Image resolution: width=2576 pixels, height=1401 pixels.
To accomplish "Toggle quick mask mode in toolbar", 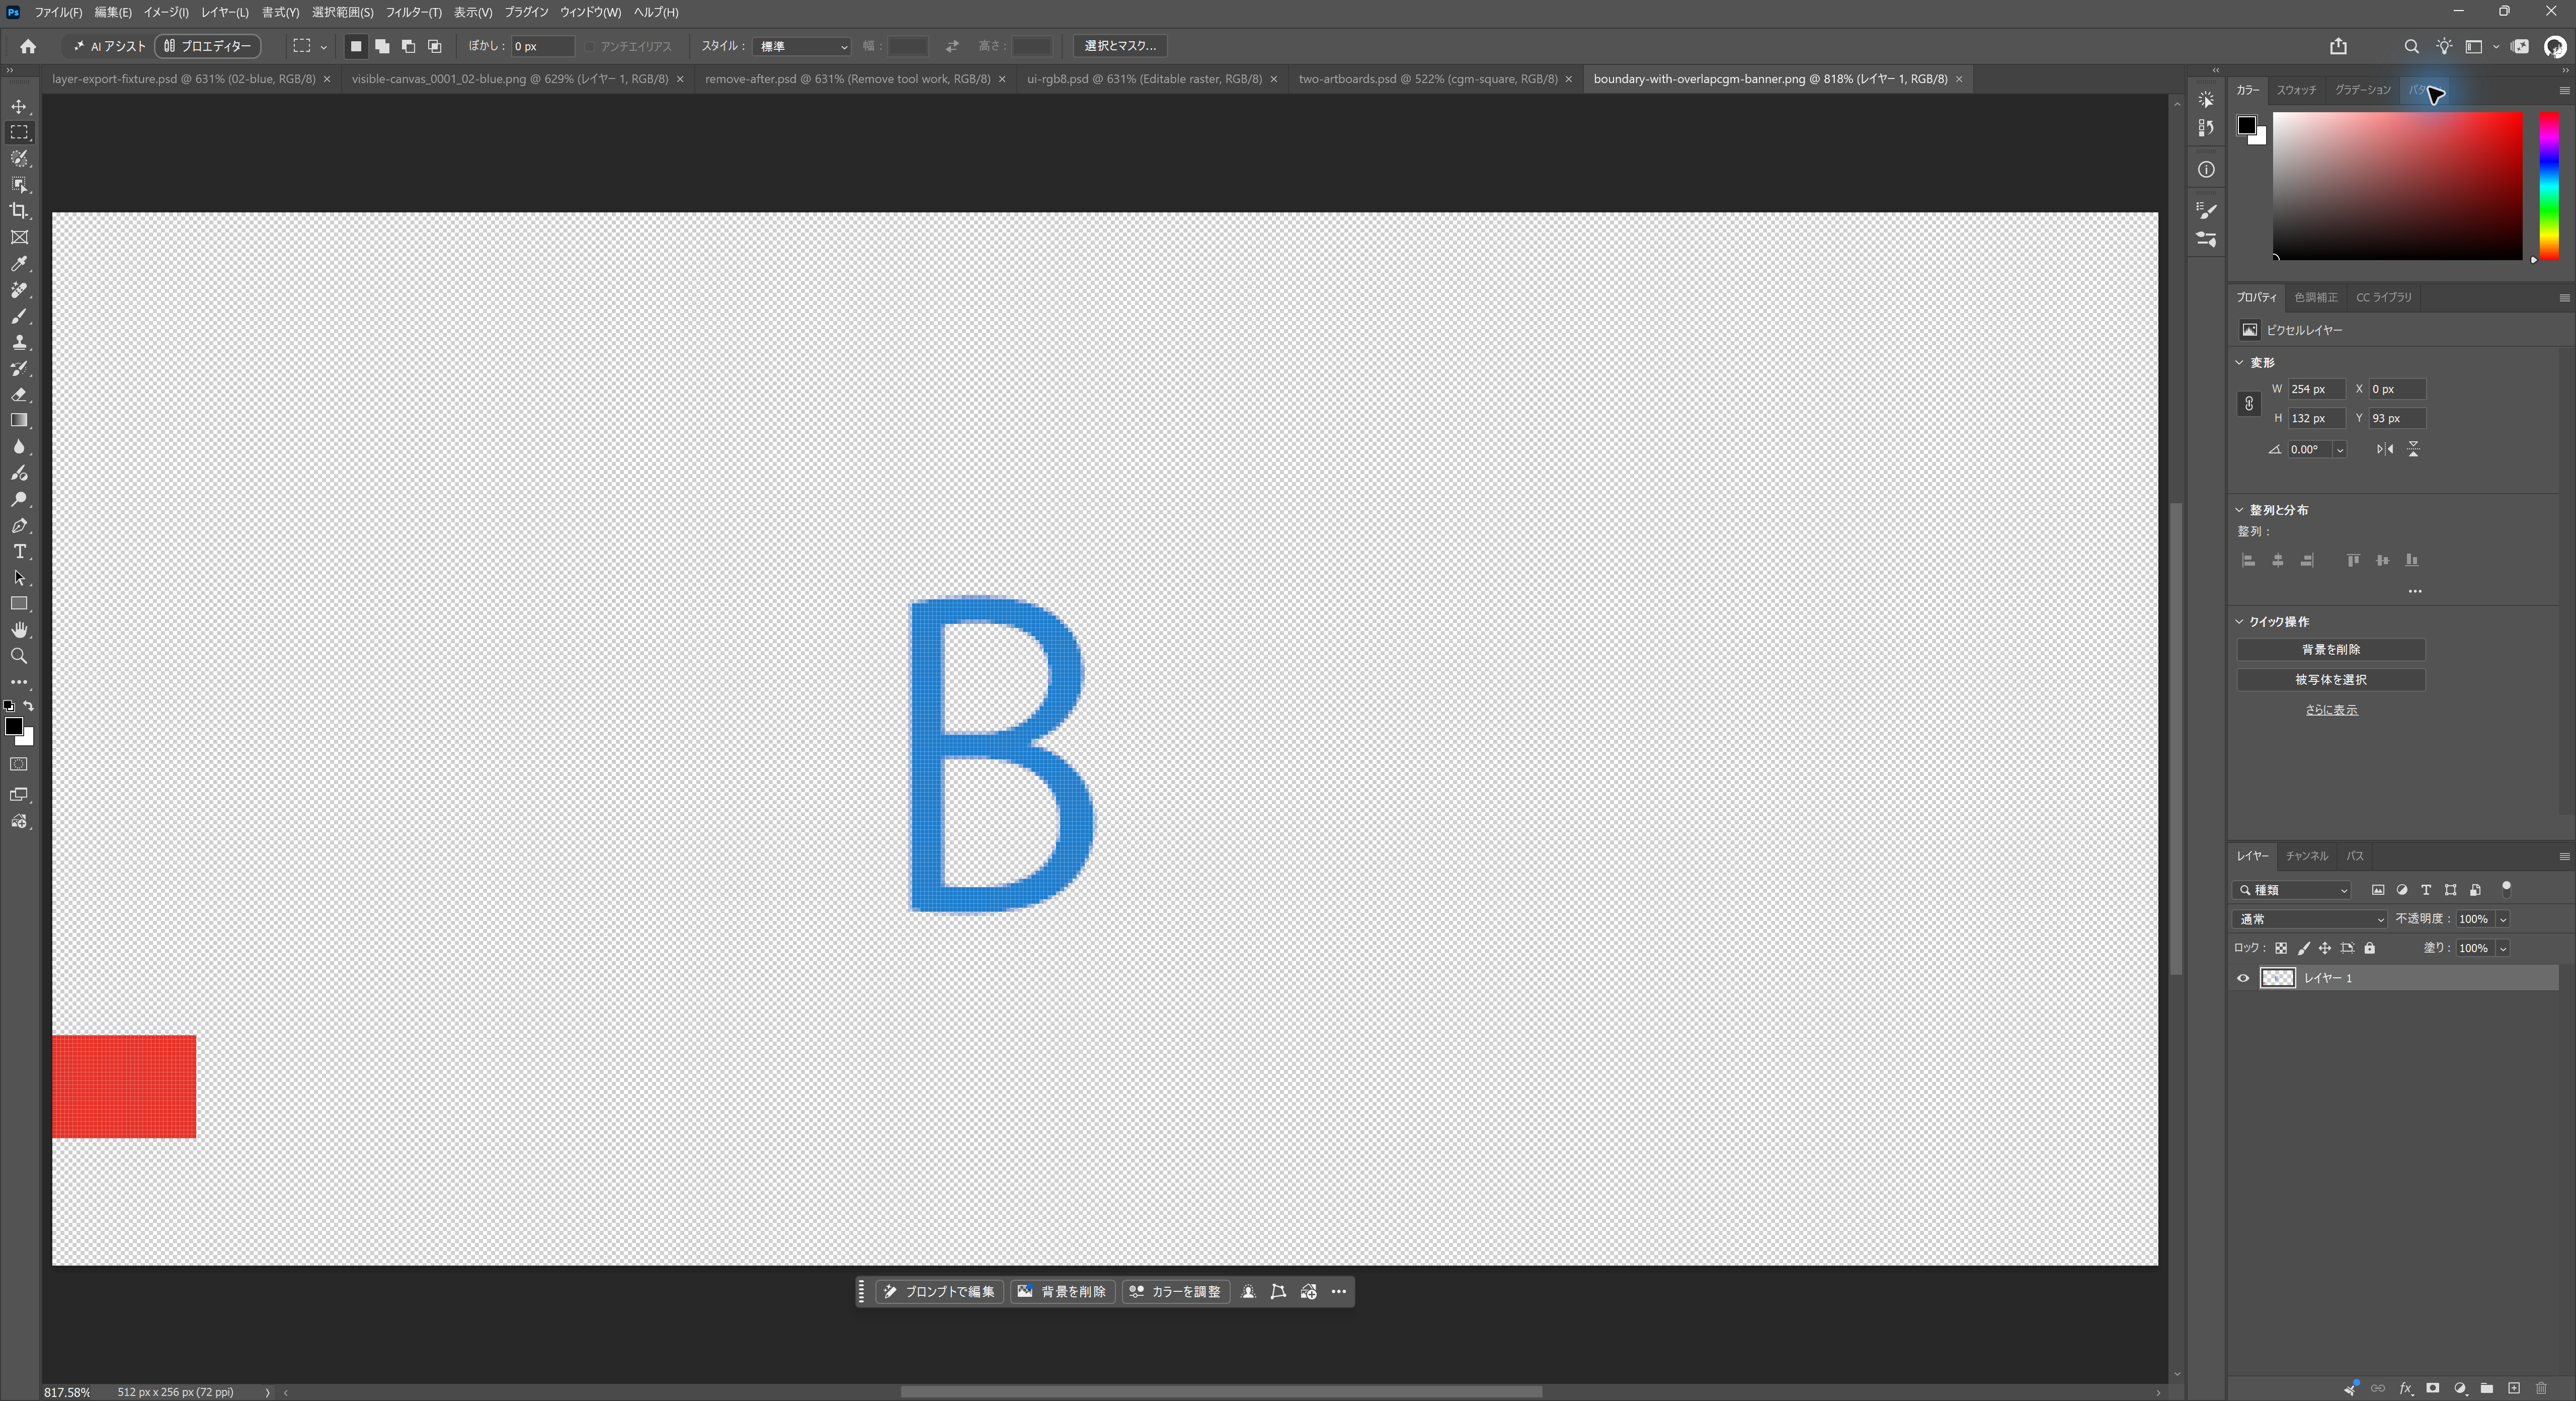I will coord(19,765).
